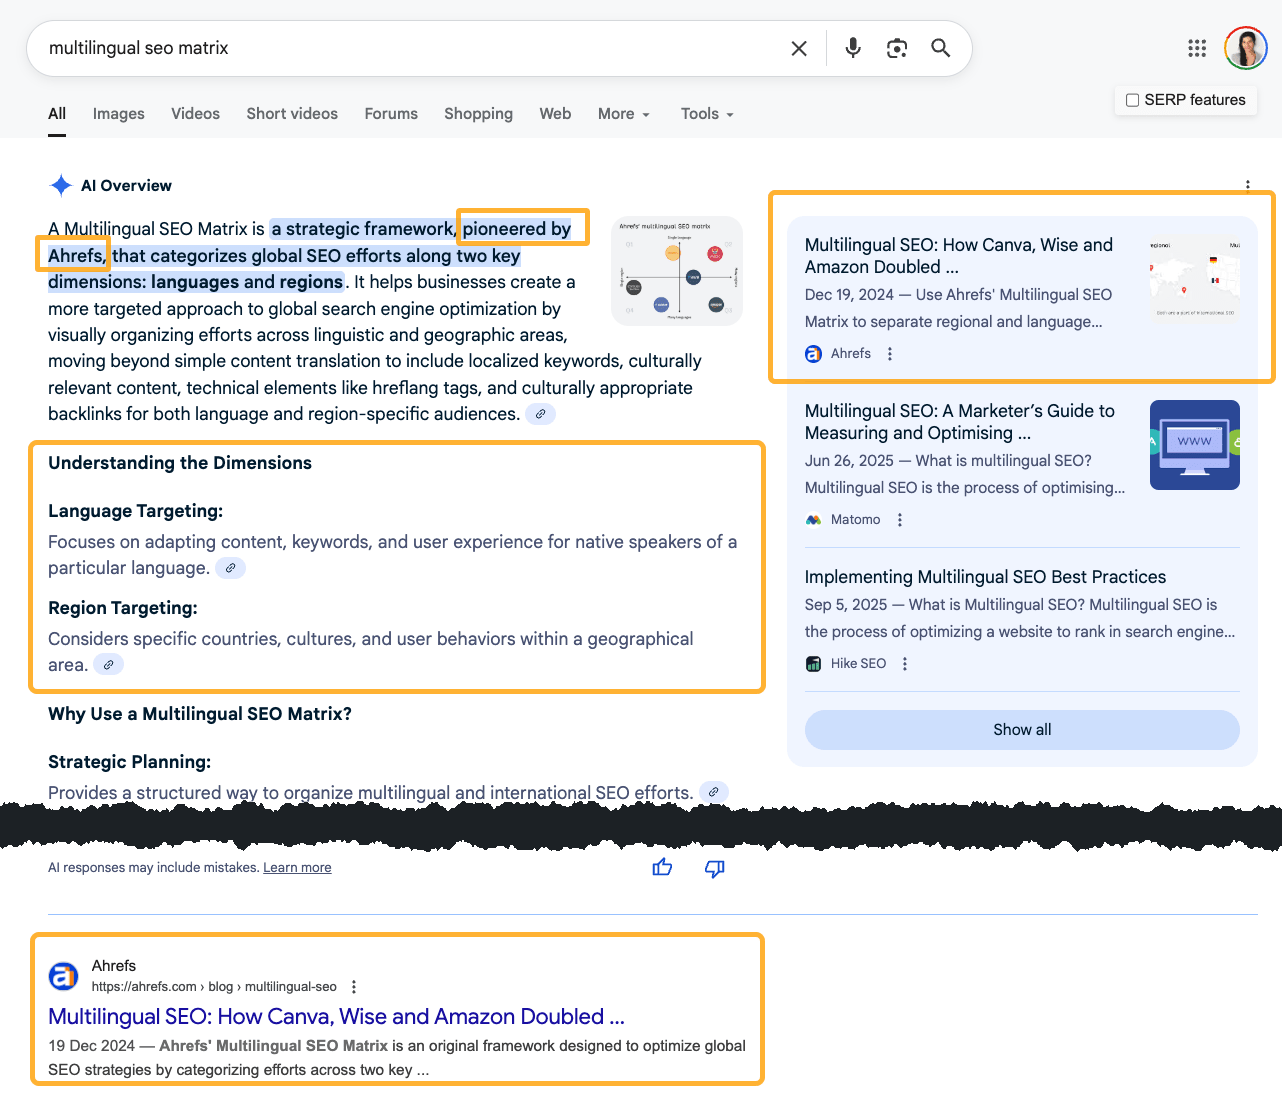
Task: Activate voice search with the microphone icon
Action: click(x=852, y=47)
